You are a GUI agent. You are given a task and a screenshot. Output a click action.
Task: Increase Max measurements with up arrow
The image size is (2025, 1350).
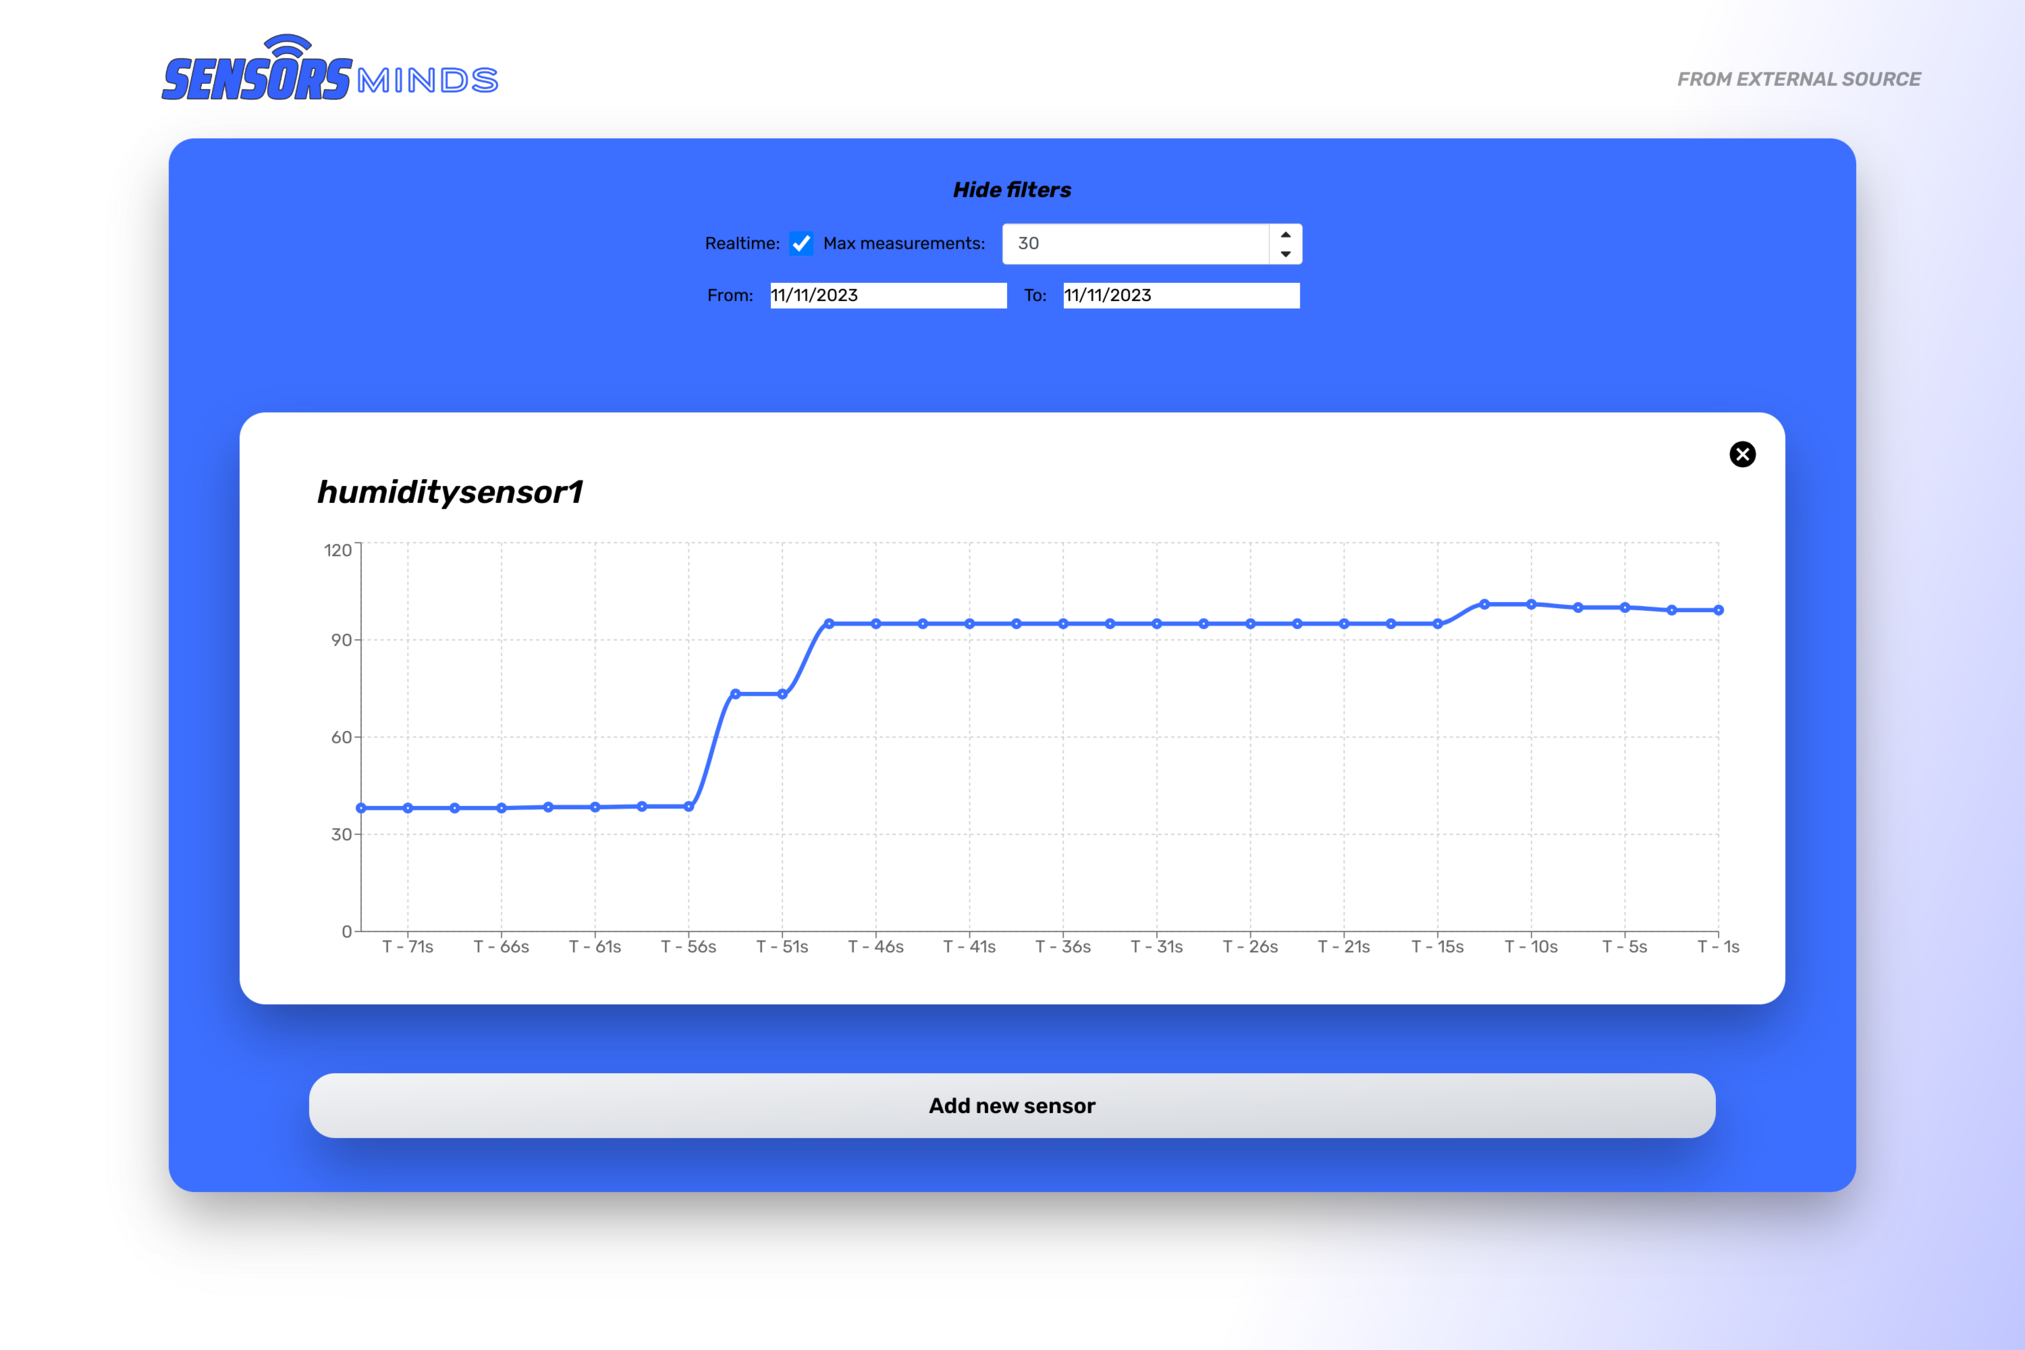tap(1286, 234)
